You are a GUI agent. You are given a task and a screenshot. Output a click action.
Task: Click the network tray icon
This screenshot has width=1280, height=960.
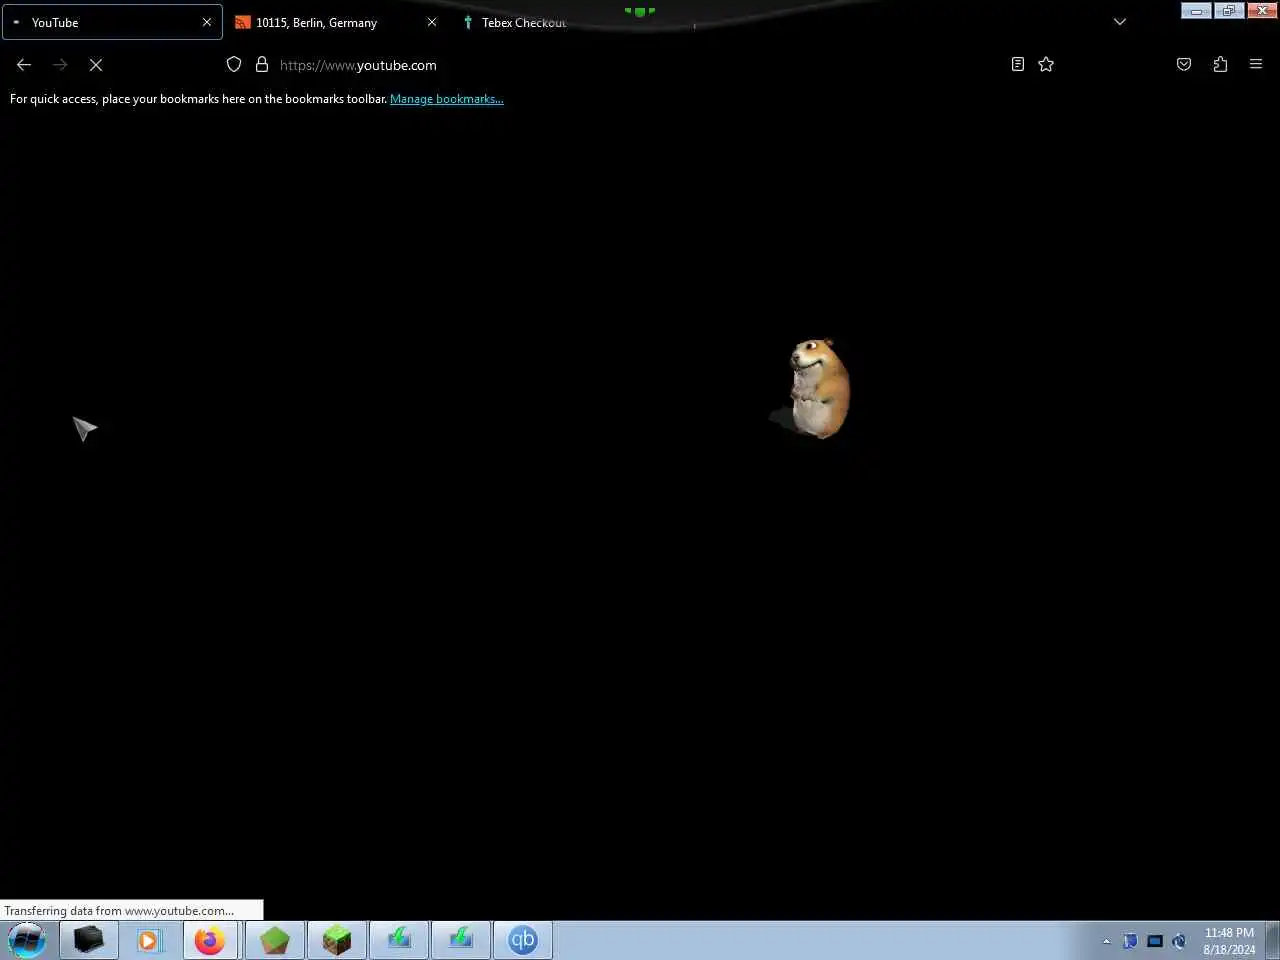(x=1155, y=941)
